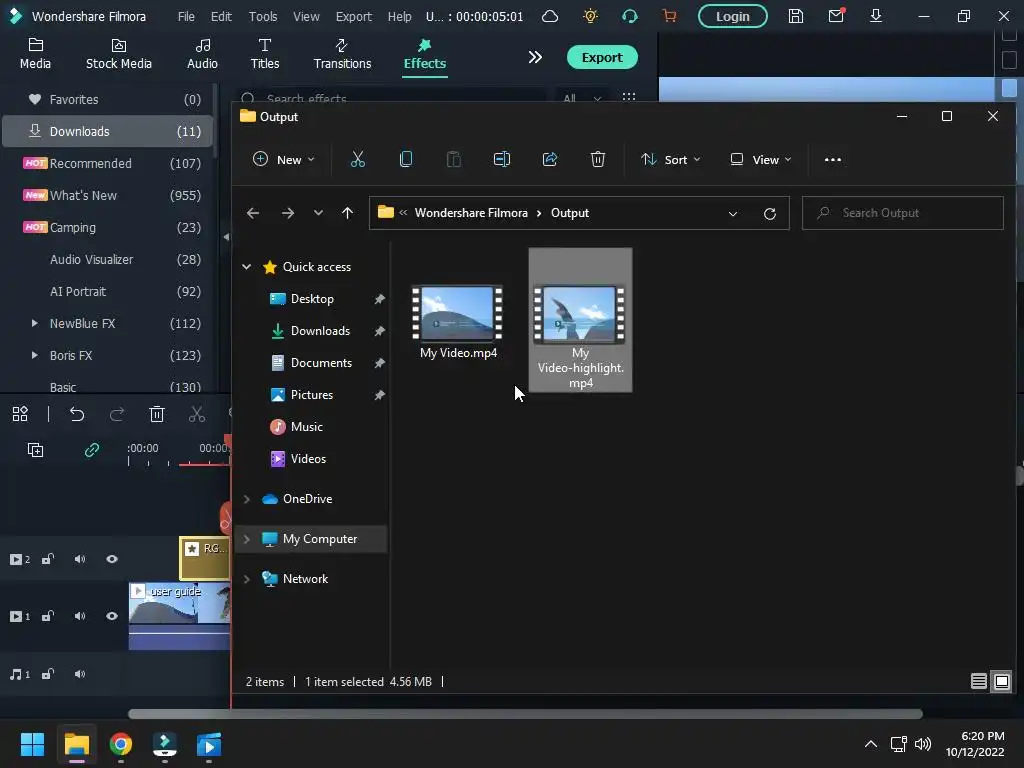Click the save project floppy icon
The width and height of the screenshot is (1024, 768).
[x=795, y=16]
